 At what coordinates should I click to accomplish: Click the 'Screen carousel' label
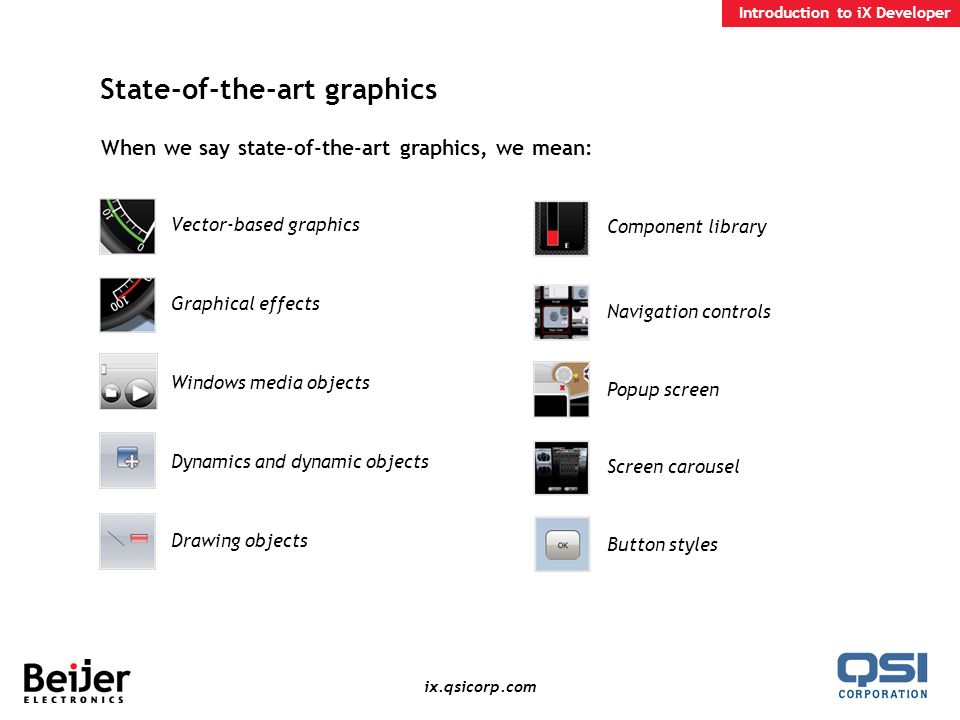(673, 467)
